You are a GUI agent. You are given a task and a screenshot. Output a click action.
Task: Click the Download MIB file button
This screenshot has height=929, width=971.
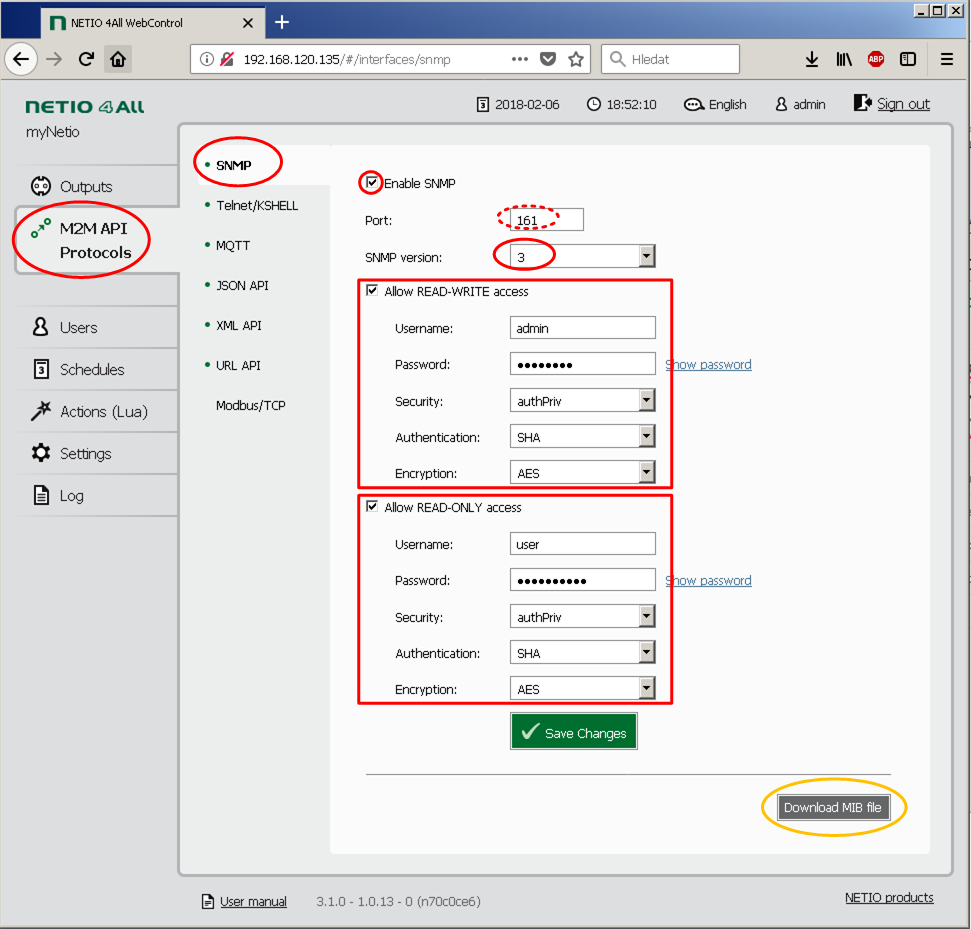click(832, 807)
